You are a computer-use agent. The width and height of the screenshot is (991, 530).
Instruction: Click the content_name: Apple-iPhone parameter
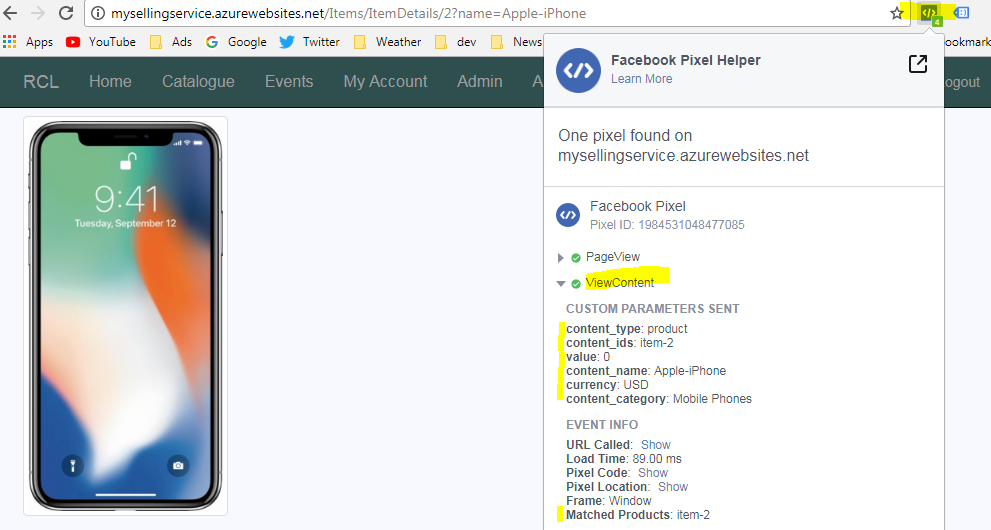pos(646,371)
